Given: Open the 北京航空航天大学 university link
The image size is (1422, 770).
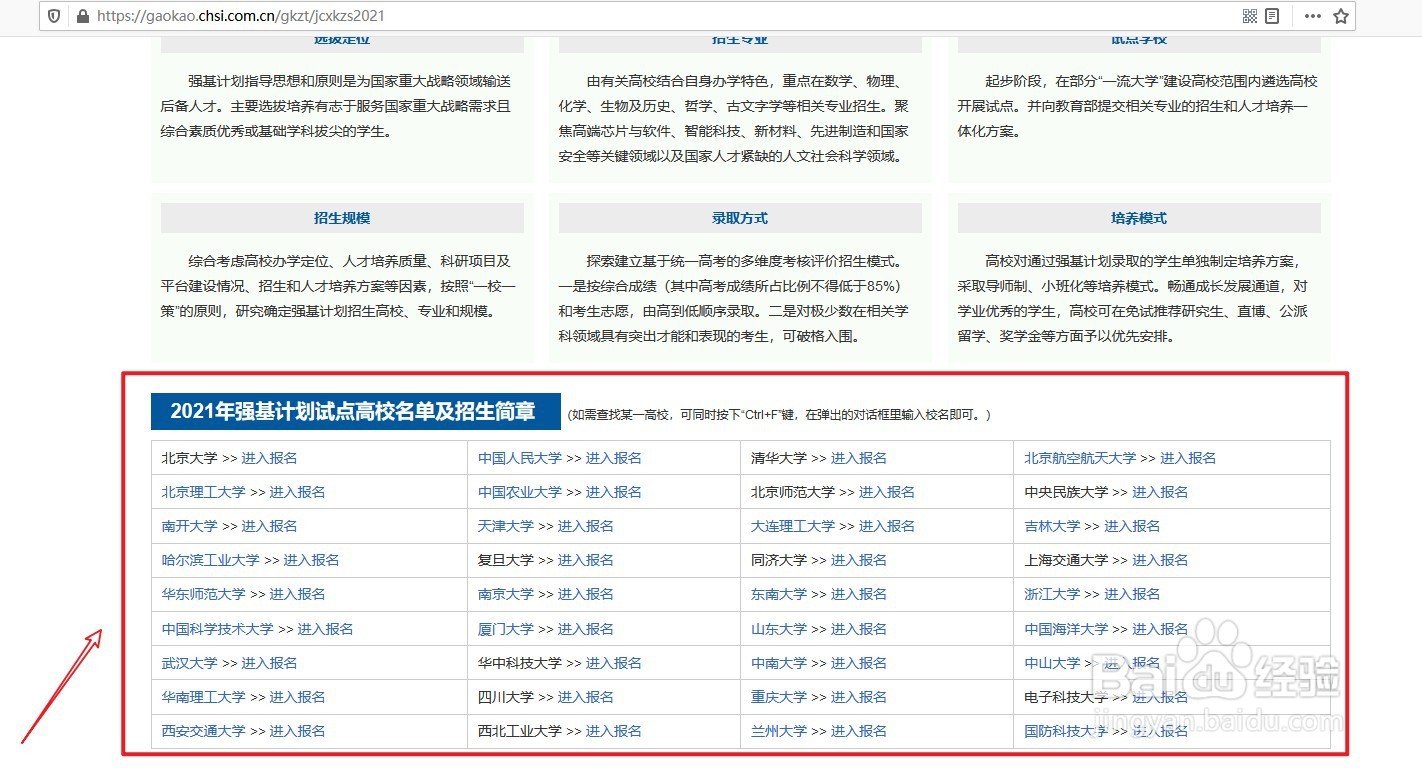Looking at the screenshot, I should pyautogui.click(x=1080, y=458).
